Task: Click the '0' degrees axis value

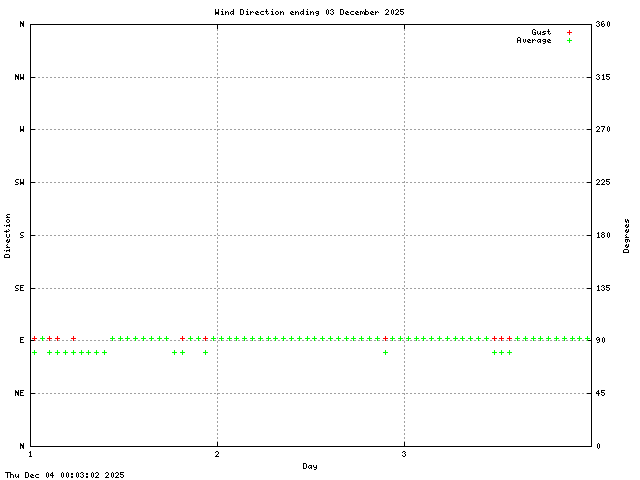Action: [x=598, y=446]
